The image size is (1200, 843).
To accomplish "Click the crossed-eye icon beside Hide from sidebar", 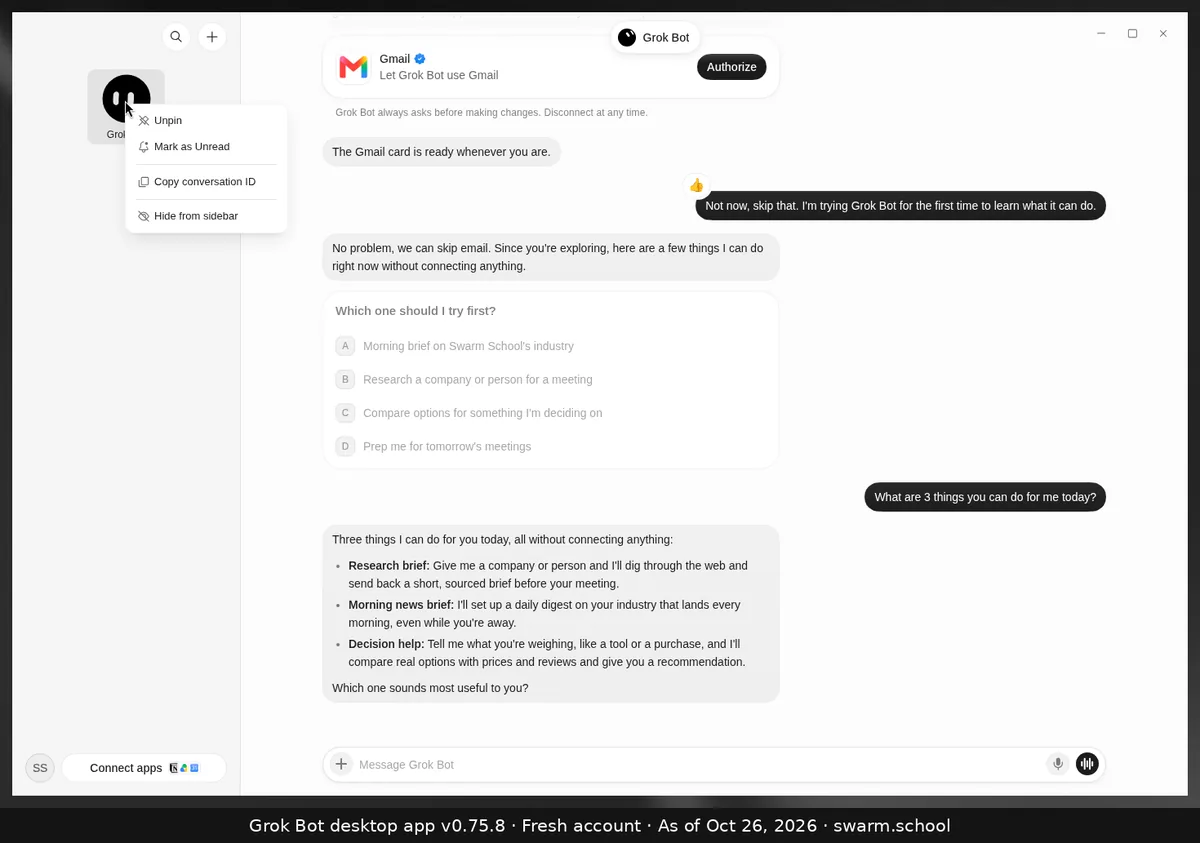I will 144,216.
